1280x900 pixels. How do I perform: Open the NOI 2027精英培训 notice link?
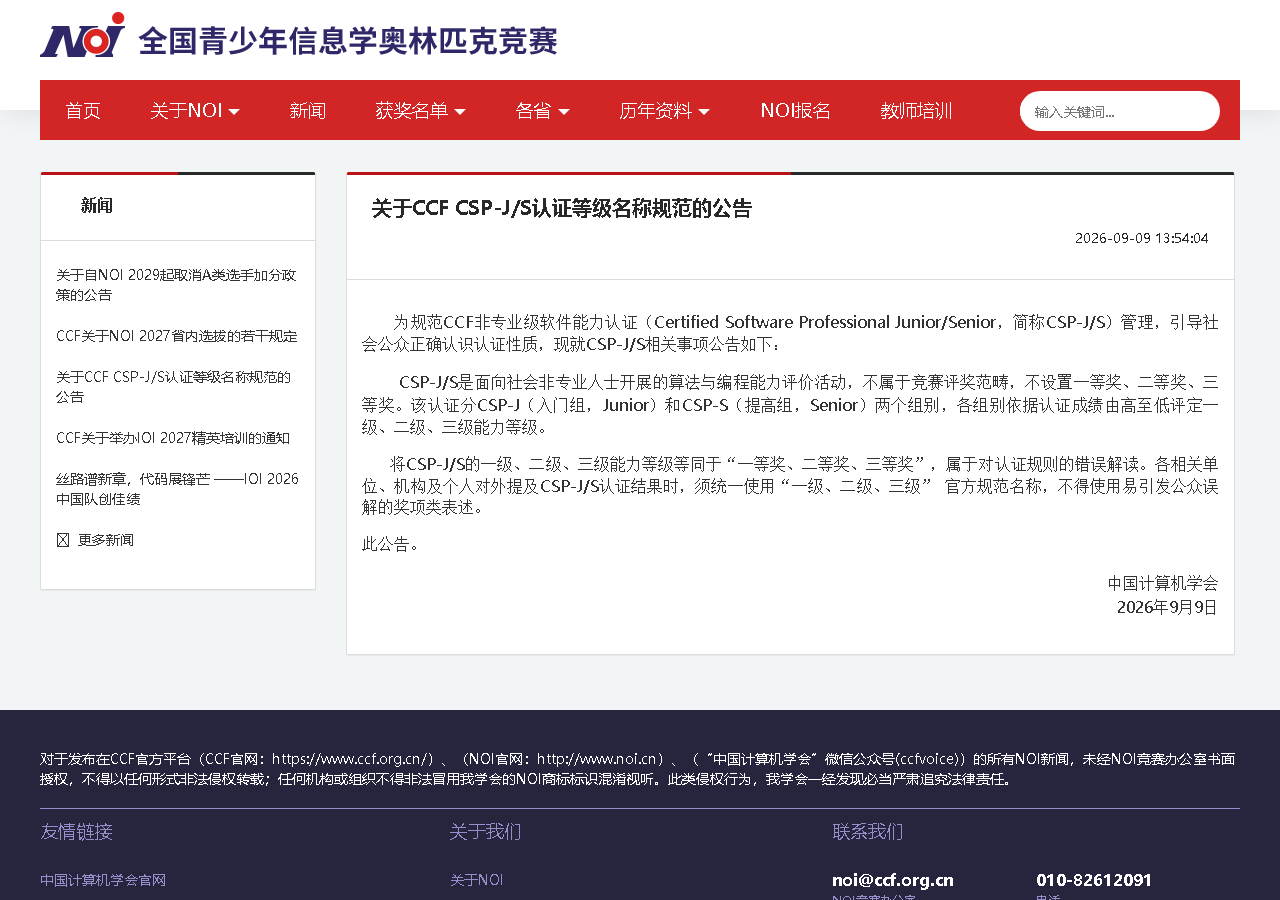tap(173, 438)
